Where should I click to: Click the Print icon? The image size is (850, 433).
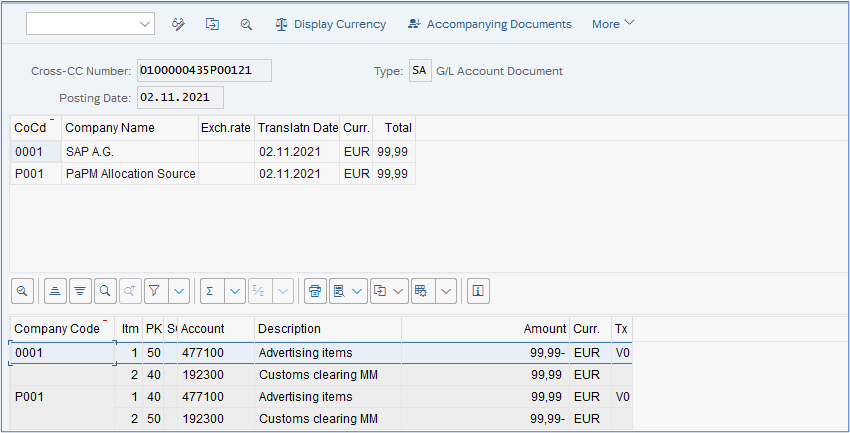tap(315, 291)
